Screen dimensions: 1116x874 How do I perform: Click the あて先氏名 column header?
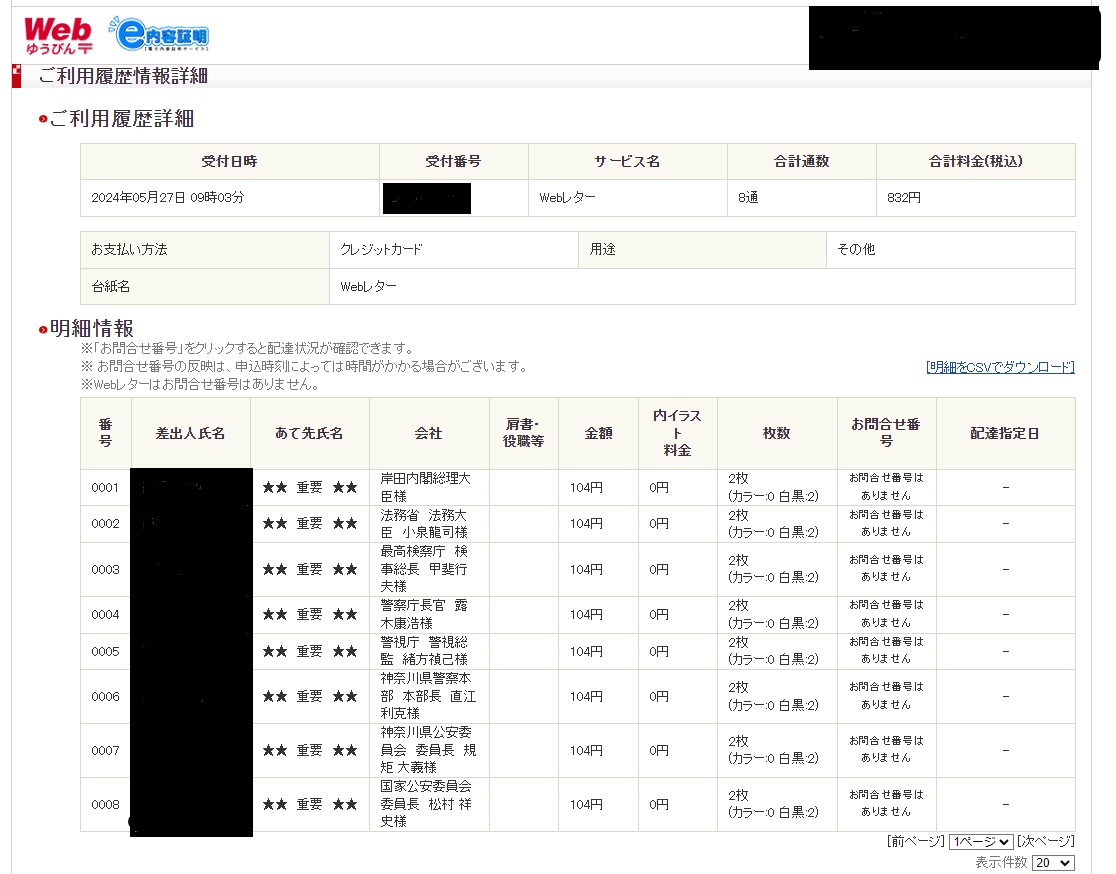point(309,433)
